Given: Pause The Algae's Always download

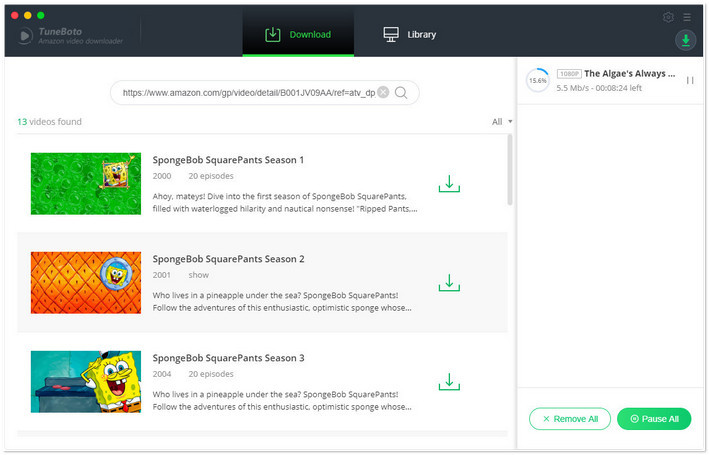Looking at the screenshot, I should pyautogui.click(x=690, y=80).
